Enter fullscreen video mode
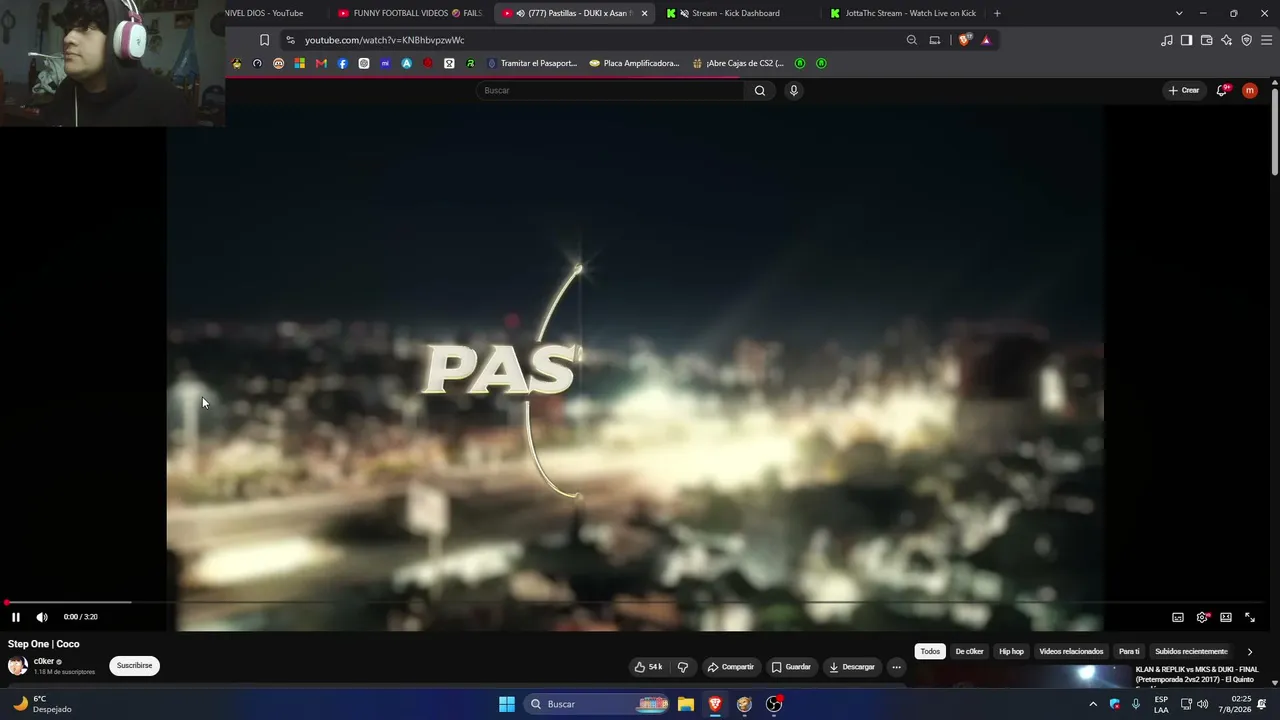The image size is (1280, 720). tap(1250, 617)
